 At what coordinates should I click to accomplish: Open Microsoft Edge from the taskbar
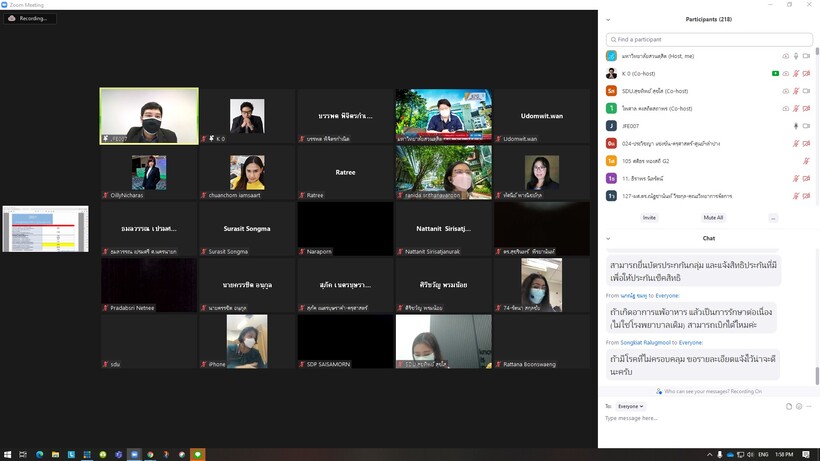pos(39,455)
